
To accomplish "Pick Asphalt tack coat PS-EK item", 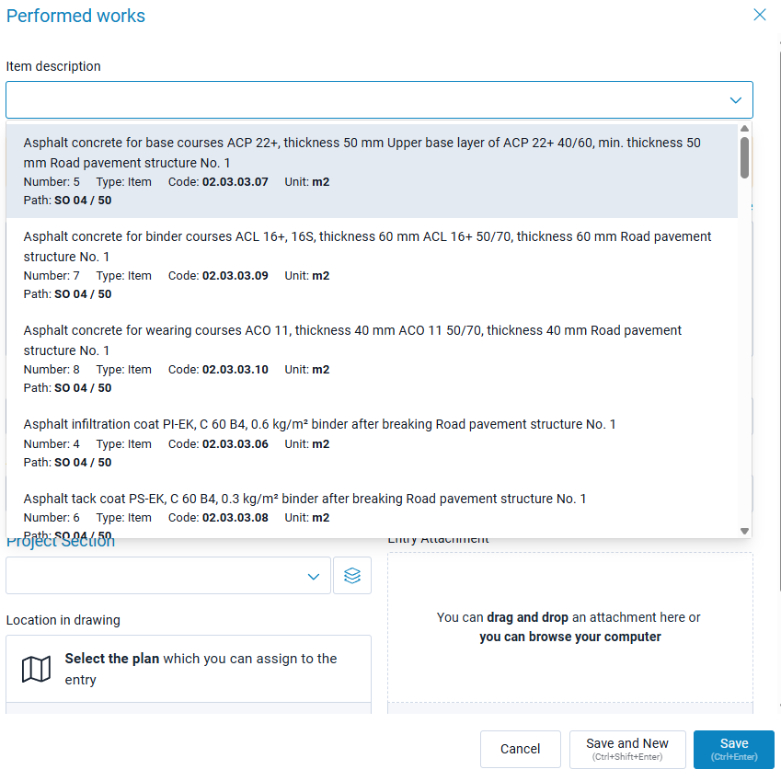I will (372, 511).
